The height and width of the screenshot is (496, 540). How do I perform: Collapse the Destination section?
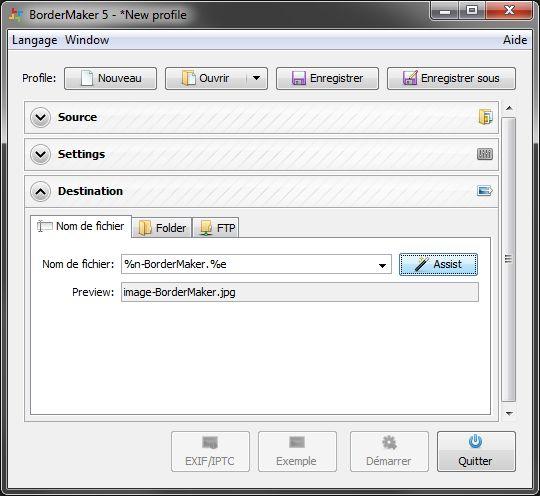tap(41, 191)
